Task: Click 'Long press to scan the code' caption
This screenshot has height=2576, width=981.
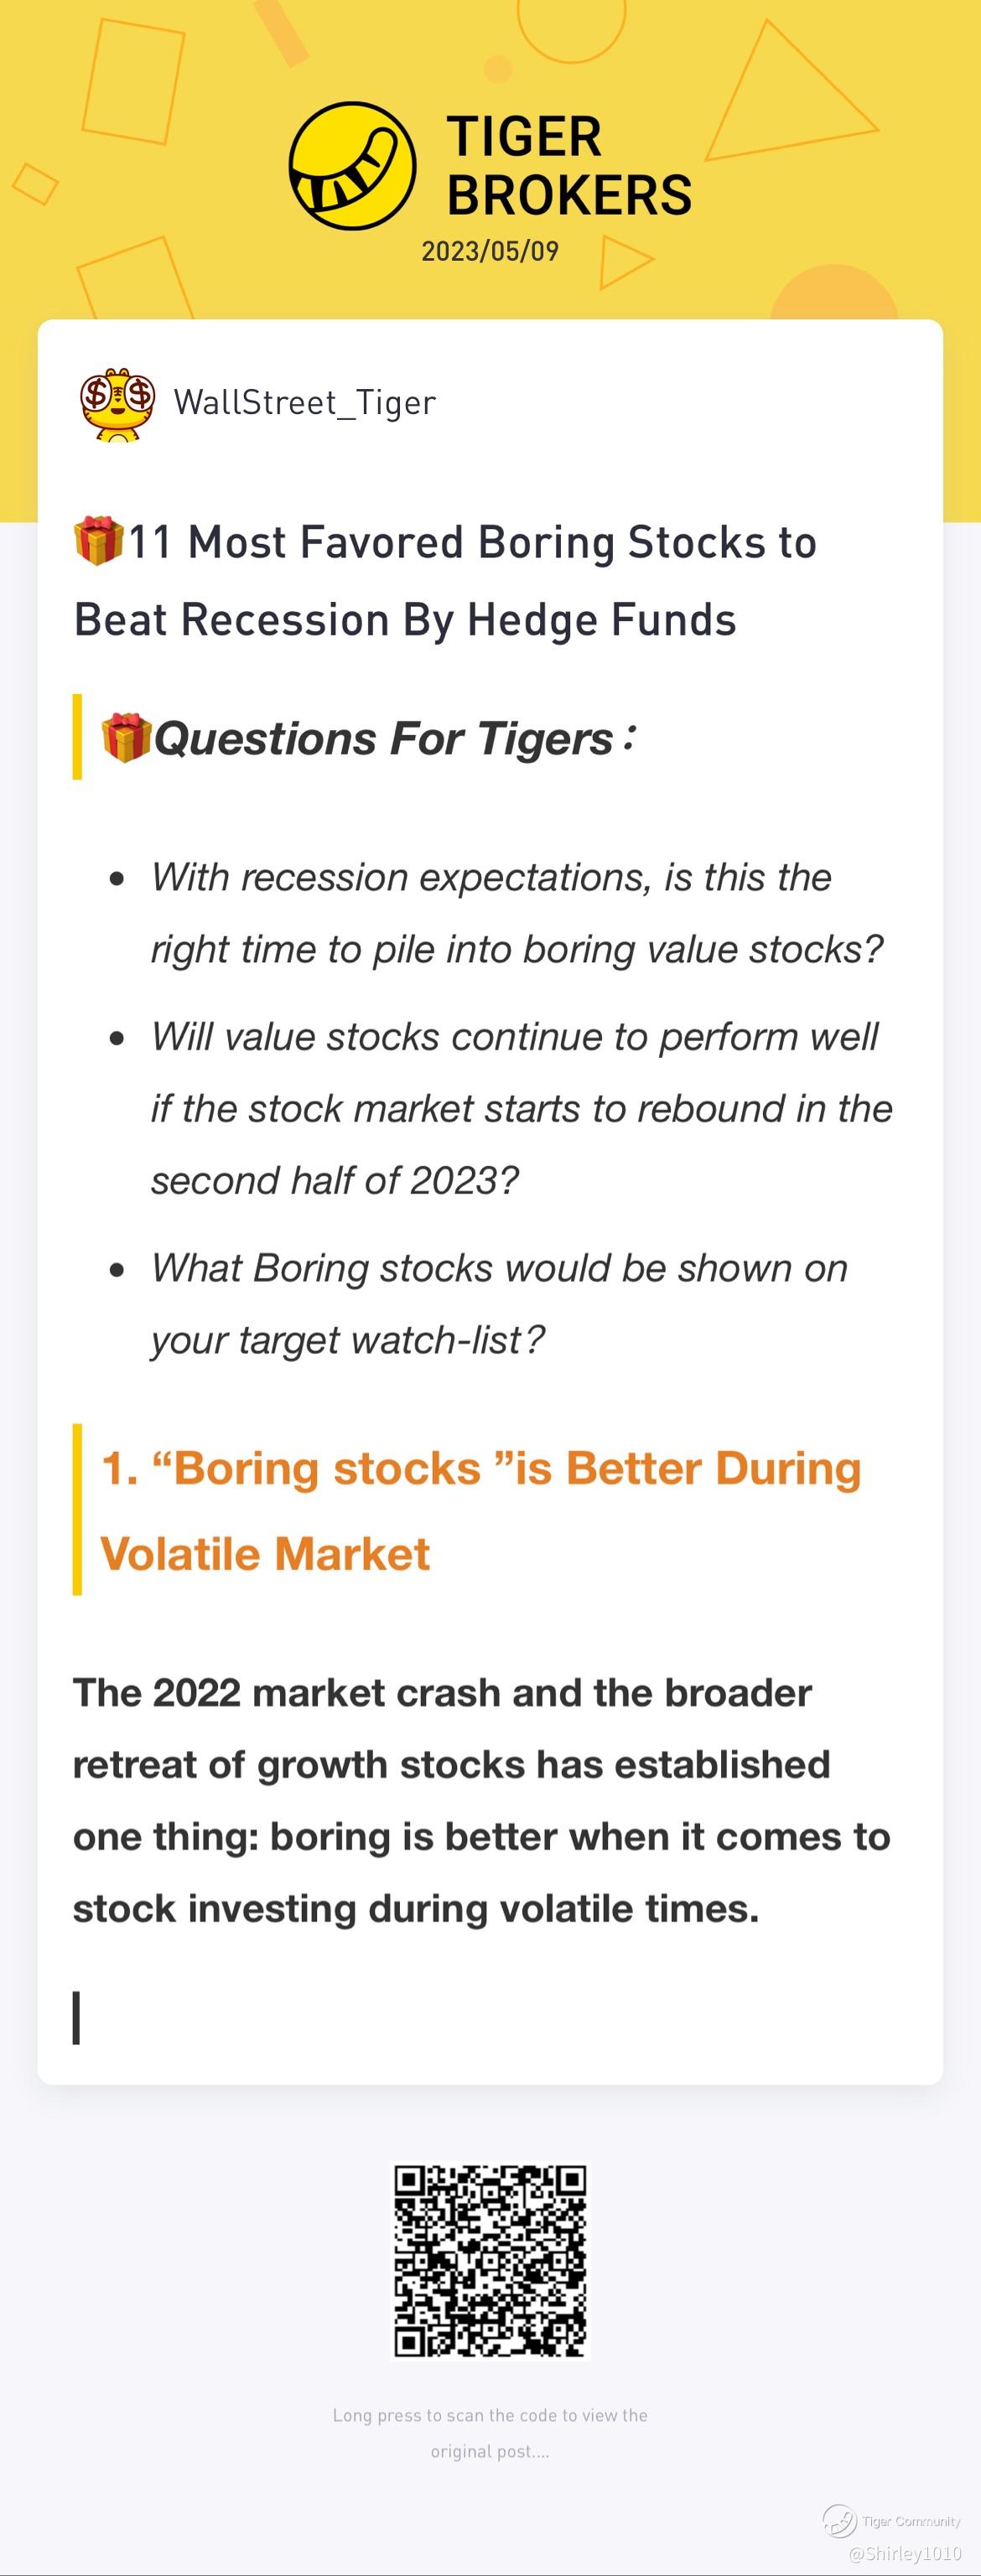Action: coord(490,2433)
